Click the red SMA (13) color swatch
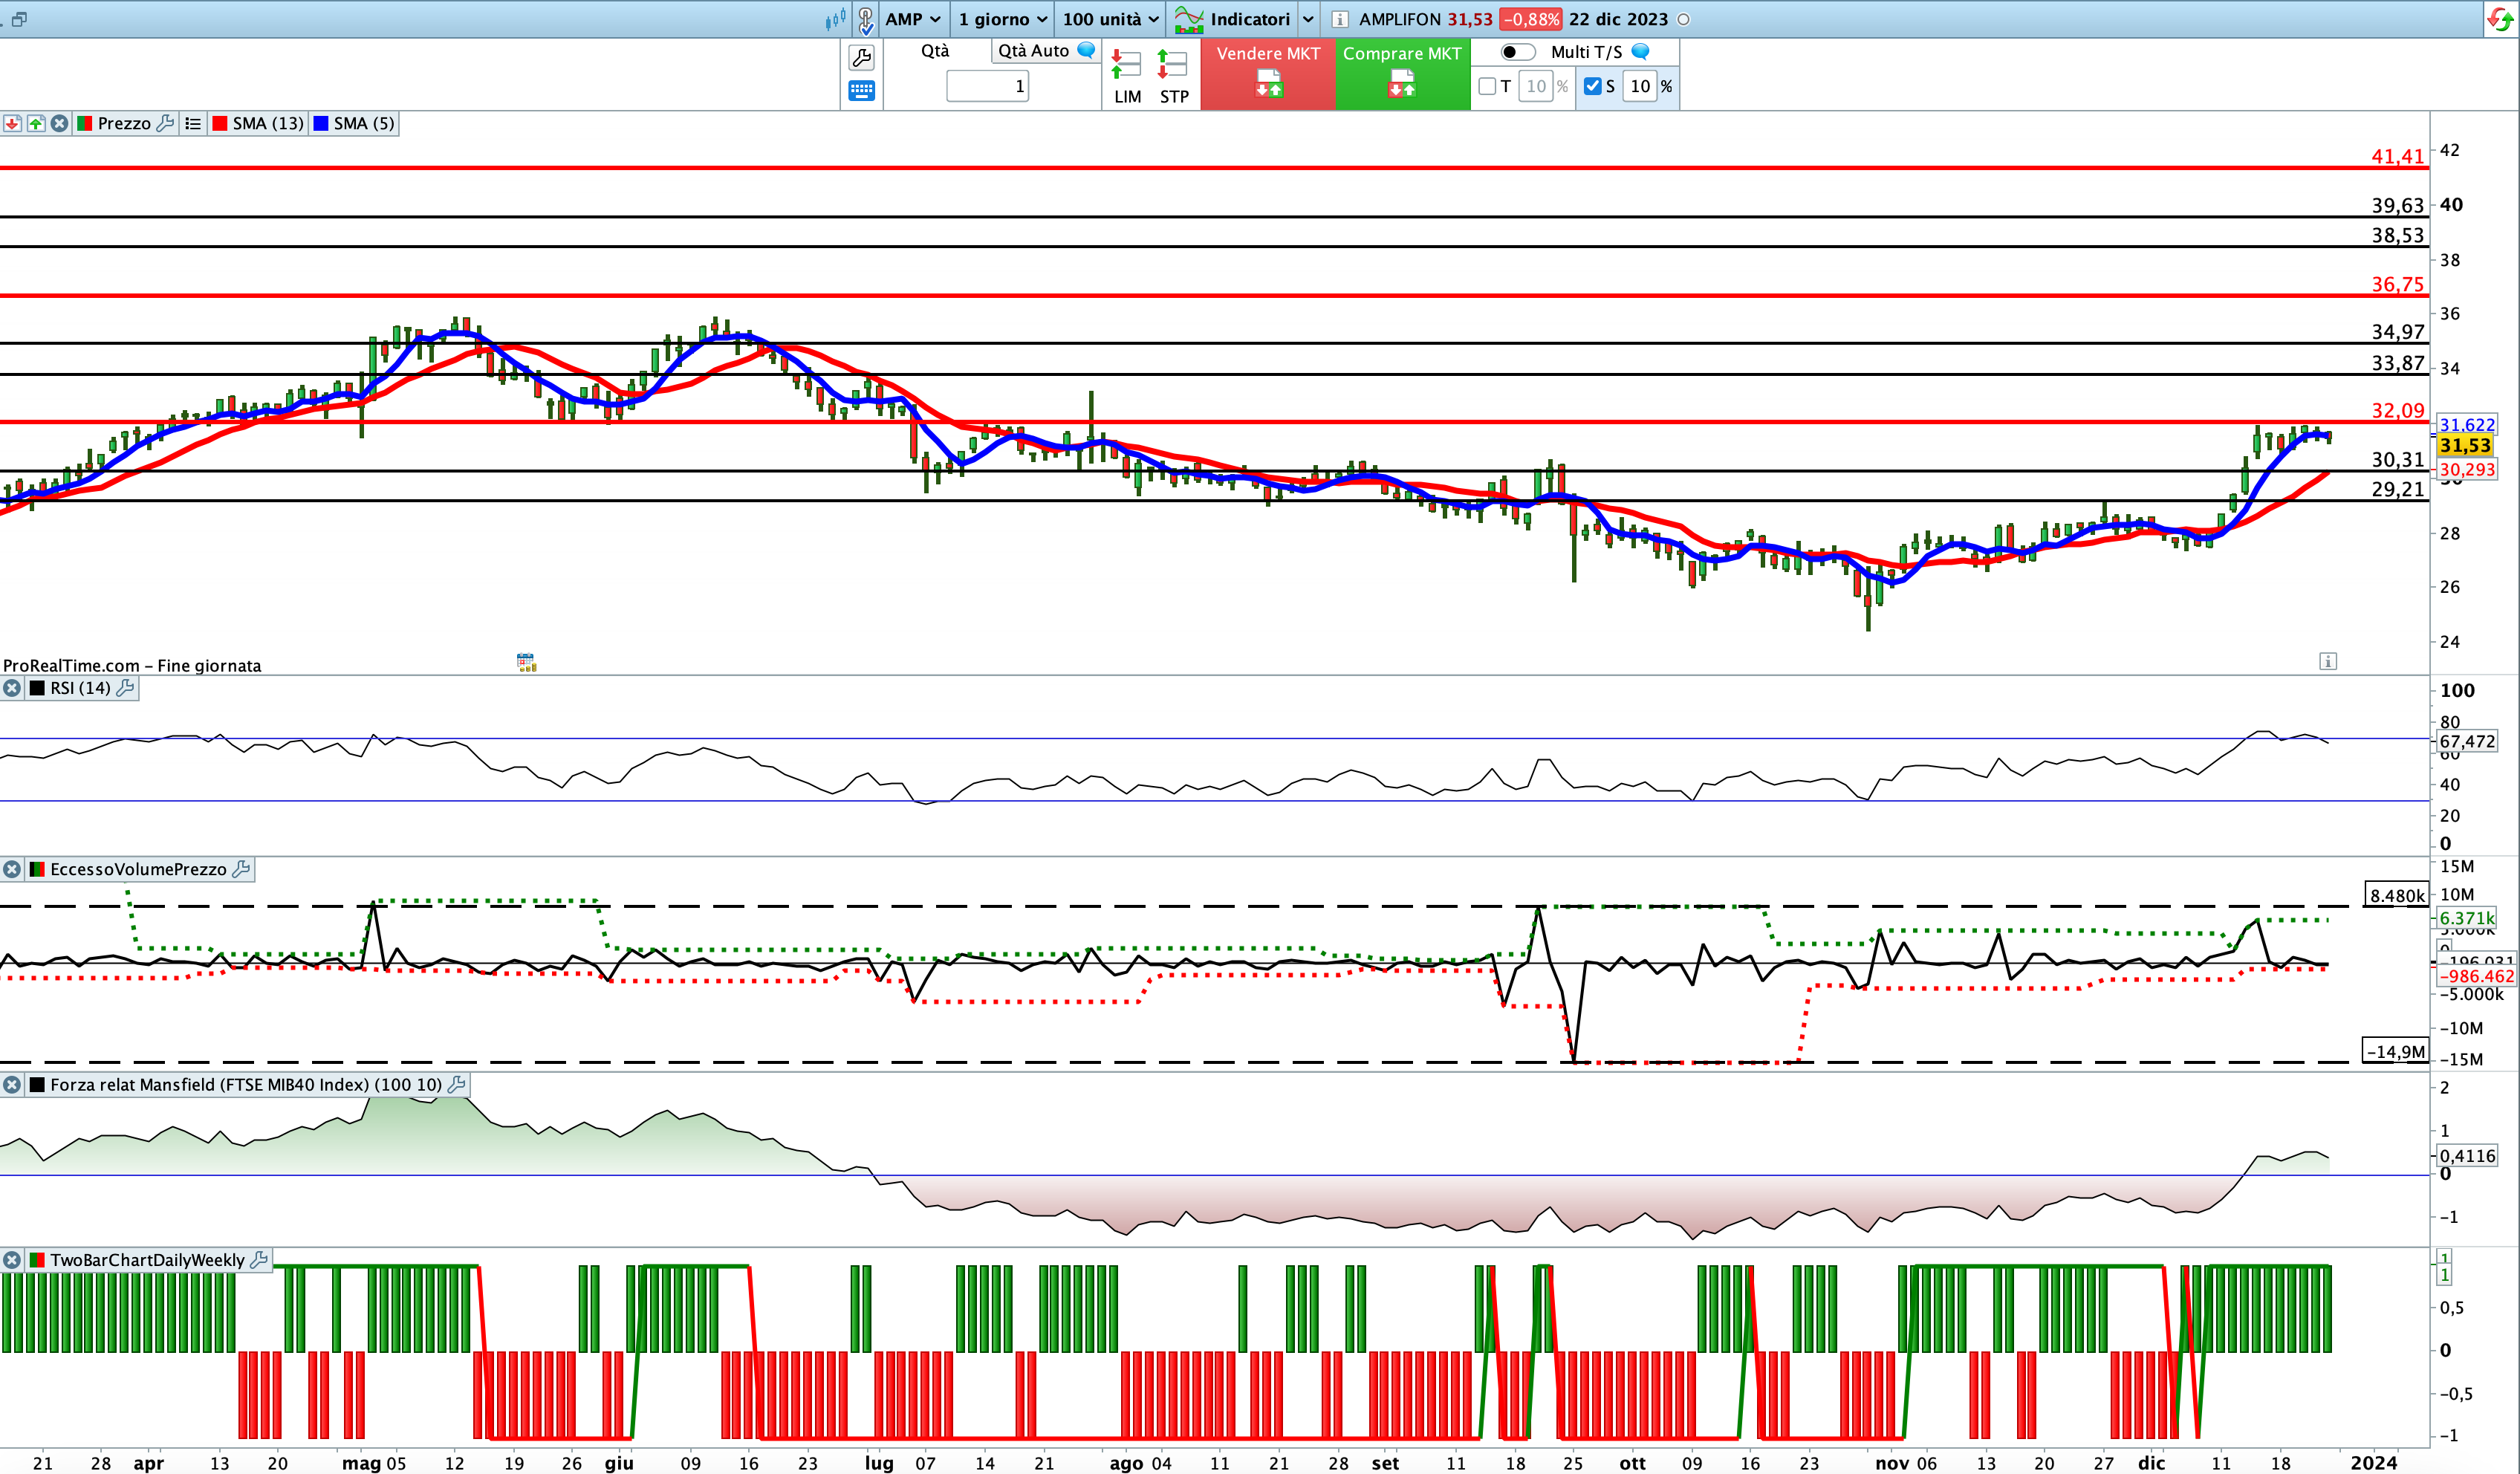The image size is (2520, 1474). click(x=220, y=123)
